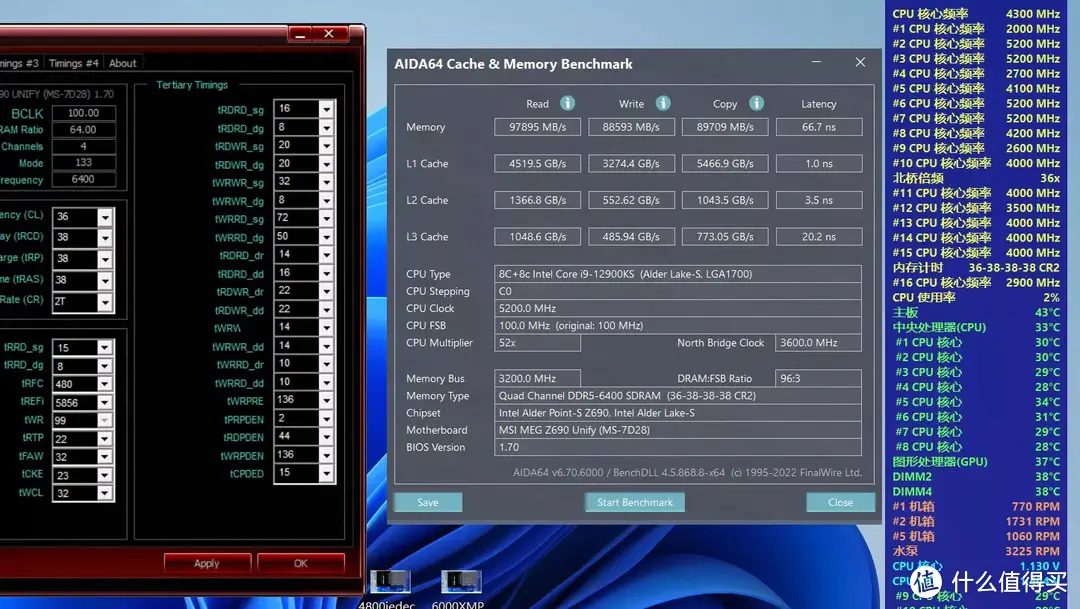Open the tREFi dropdown showing 5856
Image resolution: width=1080 pixels, height=609 pixels.
point(105,403)
